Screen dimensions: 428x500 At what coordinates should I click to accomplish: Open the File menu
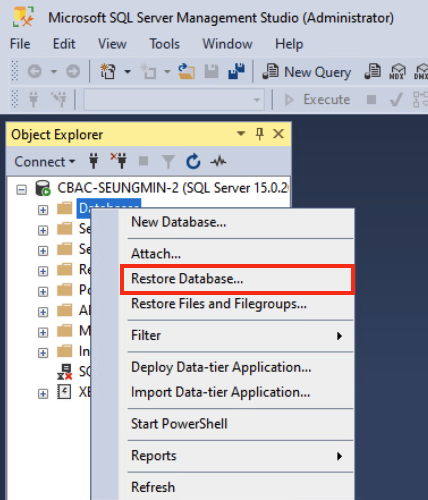tap(20, 44)
